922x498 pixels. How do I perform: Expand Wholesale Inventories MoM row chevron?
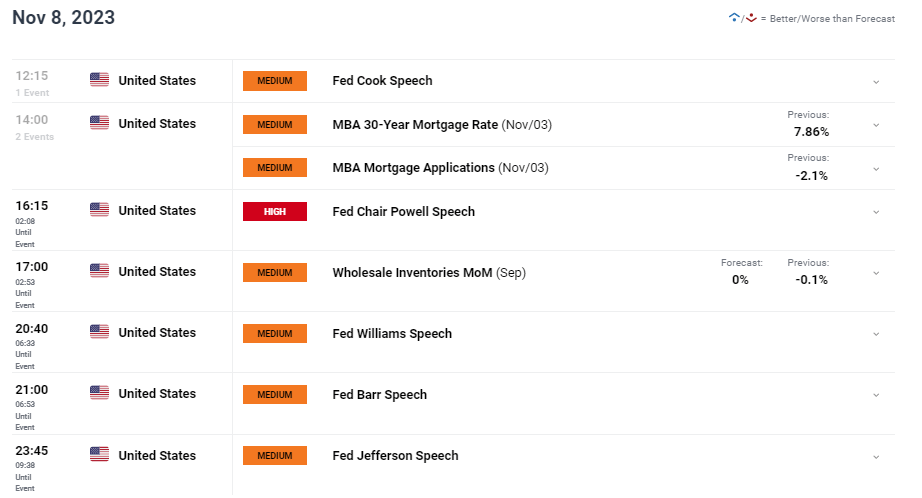(x=876, y=273)
